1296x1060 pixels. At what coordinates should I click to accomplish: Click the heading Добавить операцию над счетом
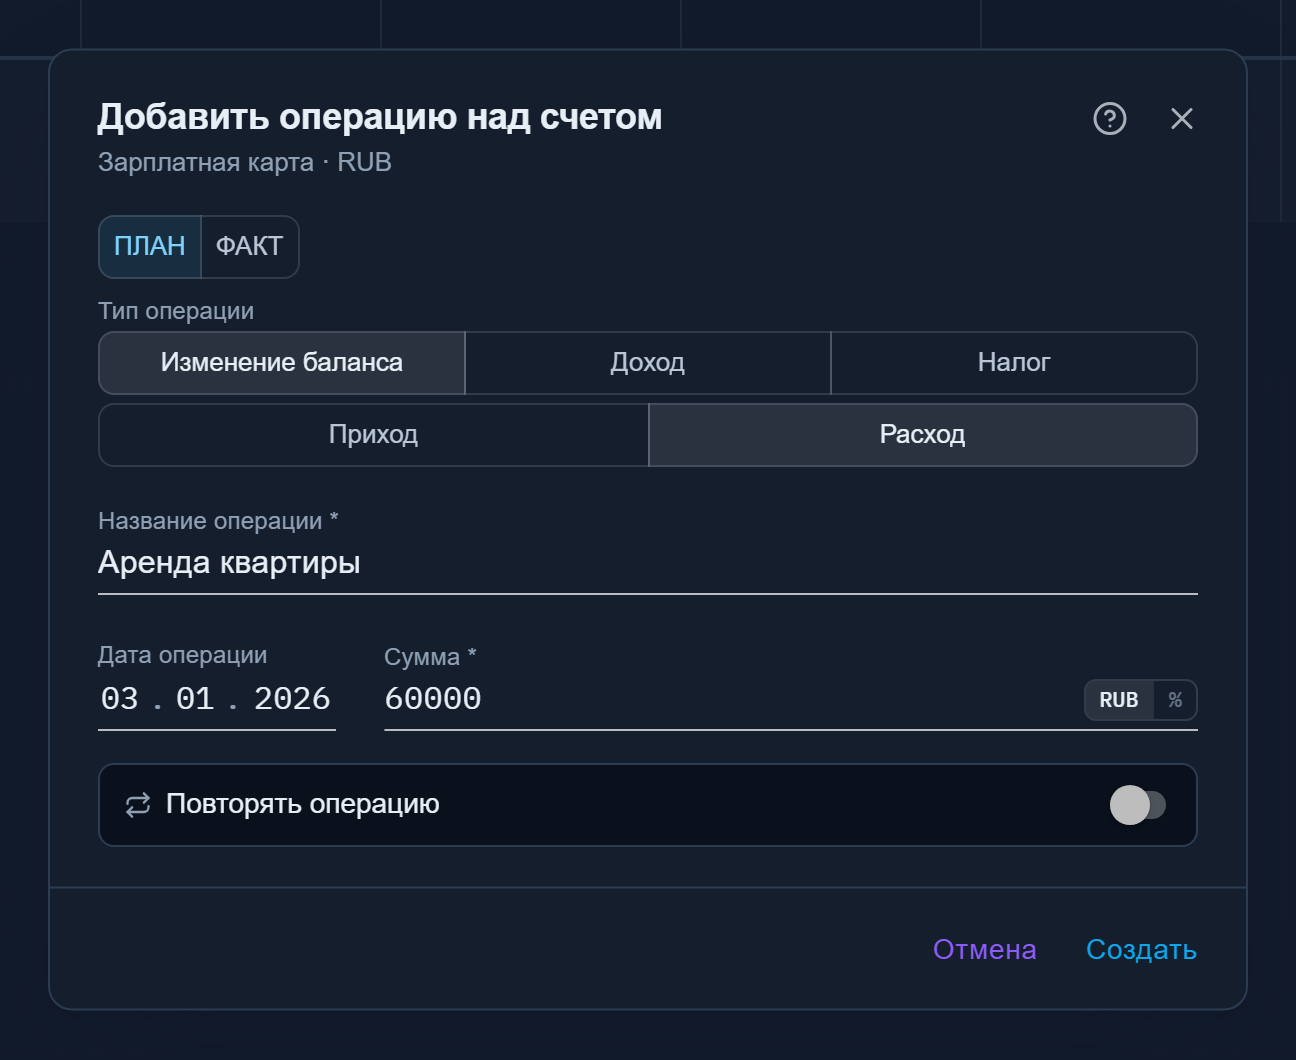pyautogui.click(x=380, y=117)
